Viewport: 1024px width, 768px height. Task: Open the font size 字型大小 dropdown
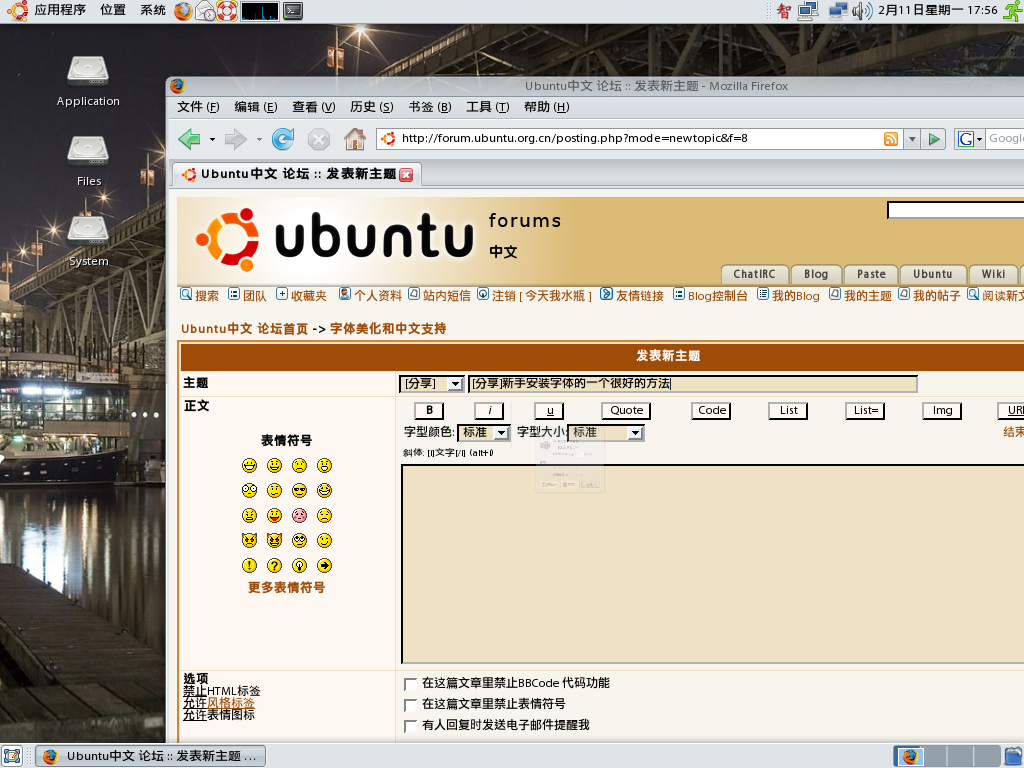point(606,432)
